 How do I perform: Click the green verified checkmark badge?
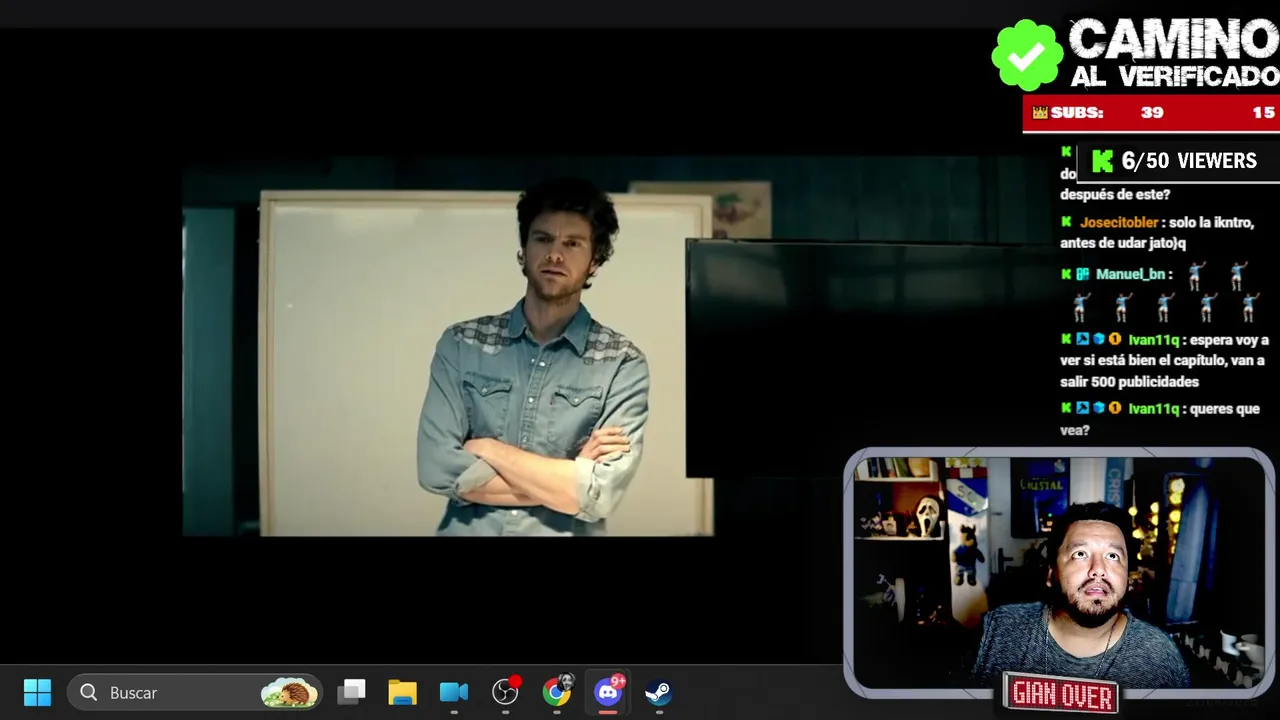click(1027, 54)
